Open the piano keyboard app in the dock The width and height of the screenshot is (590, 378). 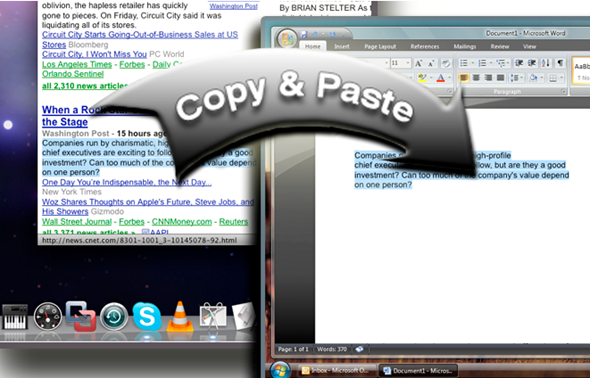coord(15,317)
